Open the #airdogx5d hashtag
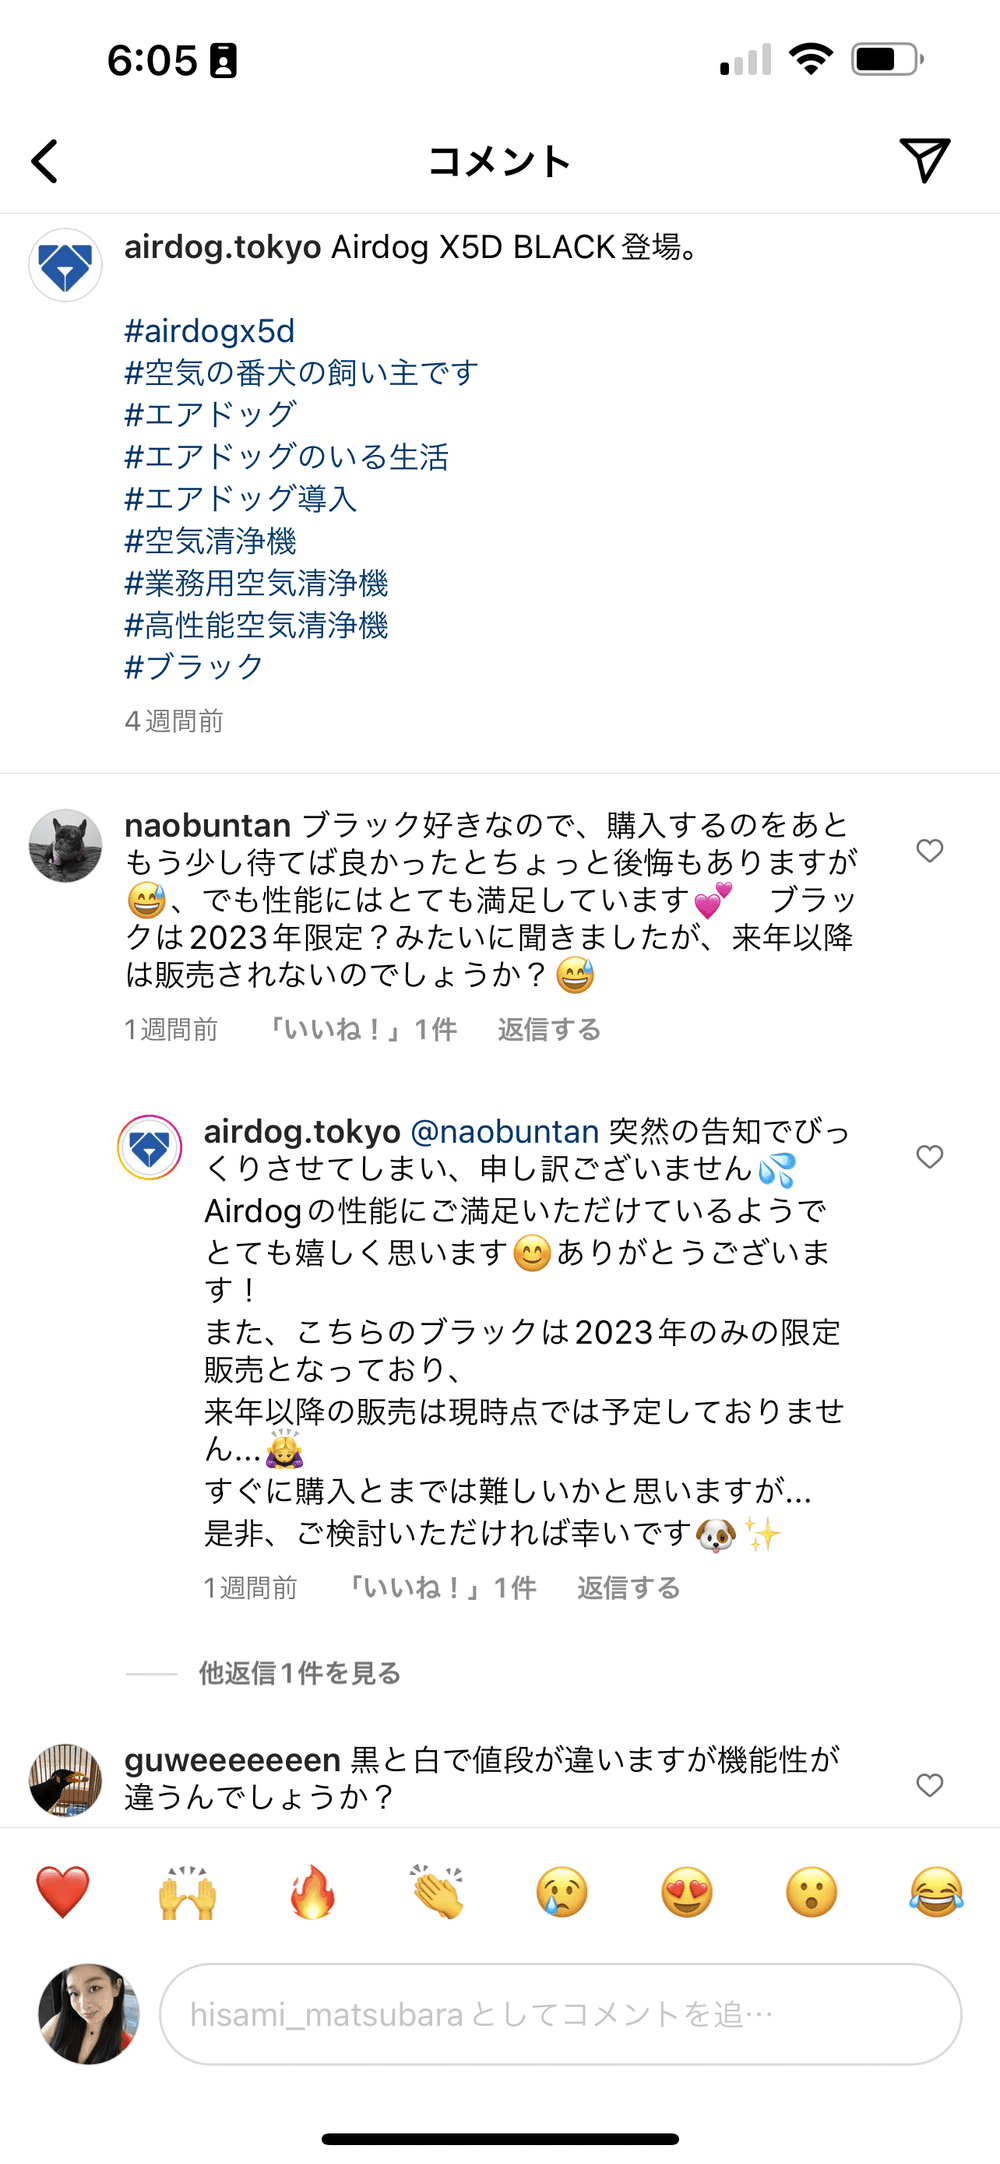 pos(209,331)
